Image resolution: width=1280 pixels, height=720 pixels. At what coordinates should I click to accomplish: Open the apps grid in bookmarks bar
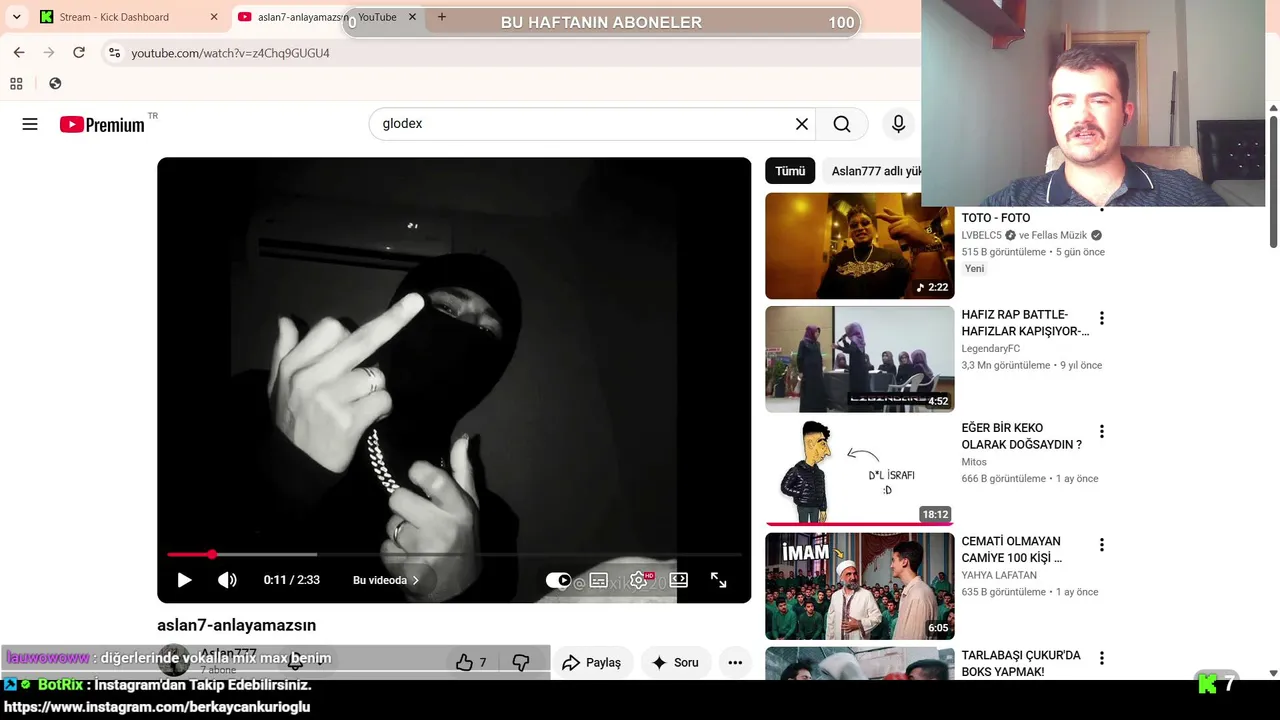tap(16, 84)
